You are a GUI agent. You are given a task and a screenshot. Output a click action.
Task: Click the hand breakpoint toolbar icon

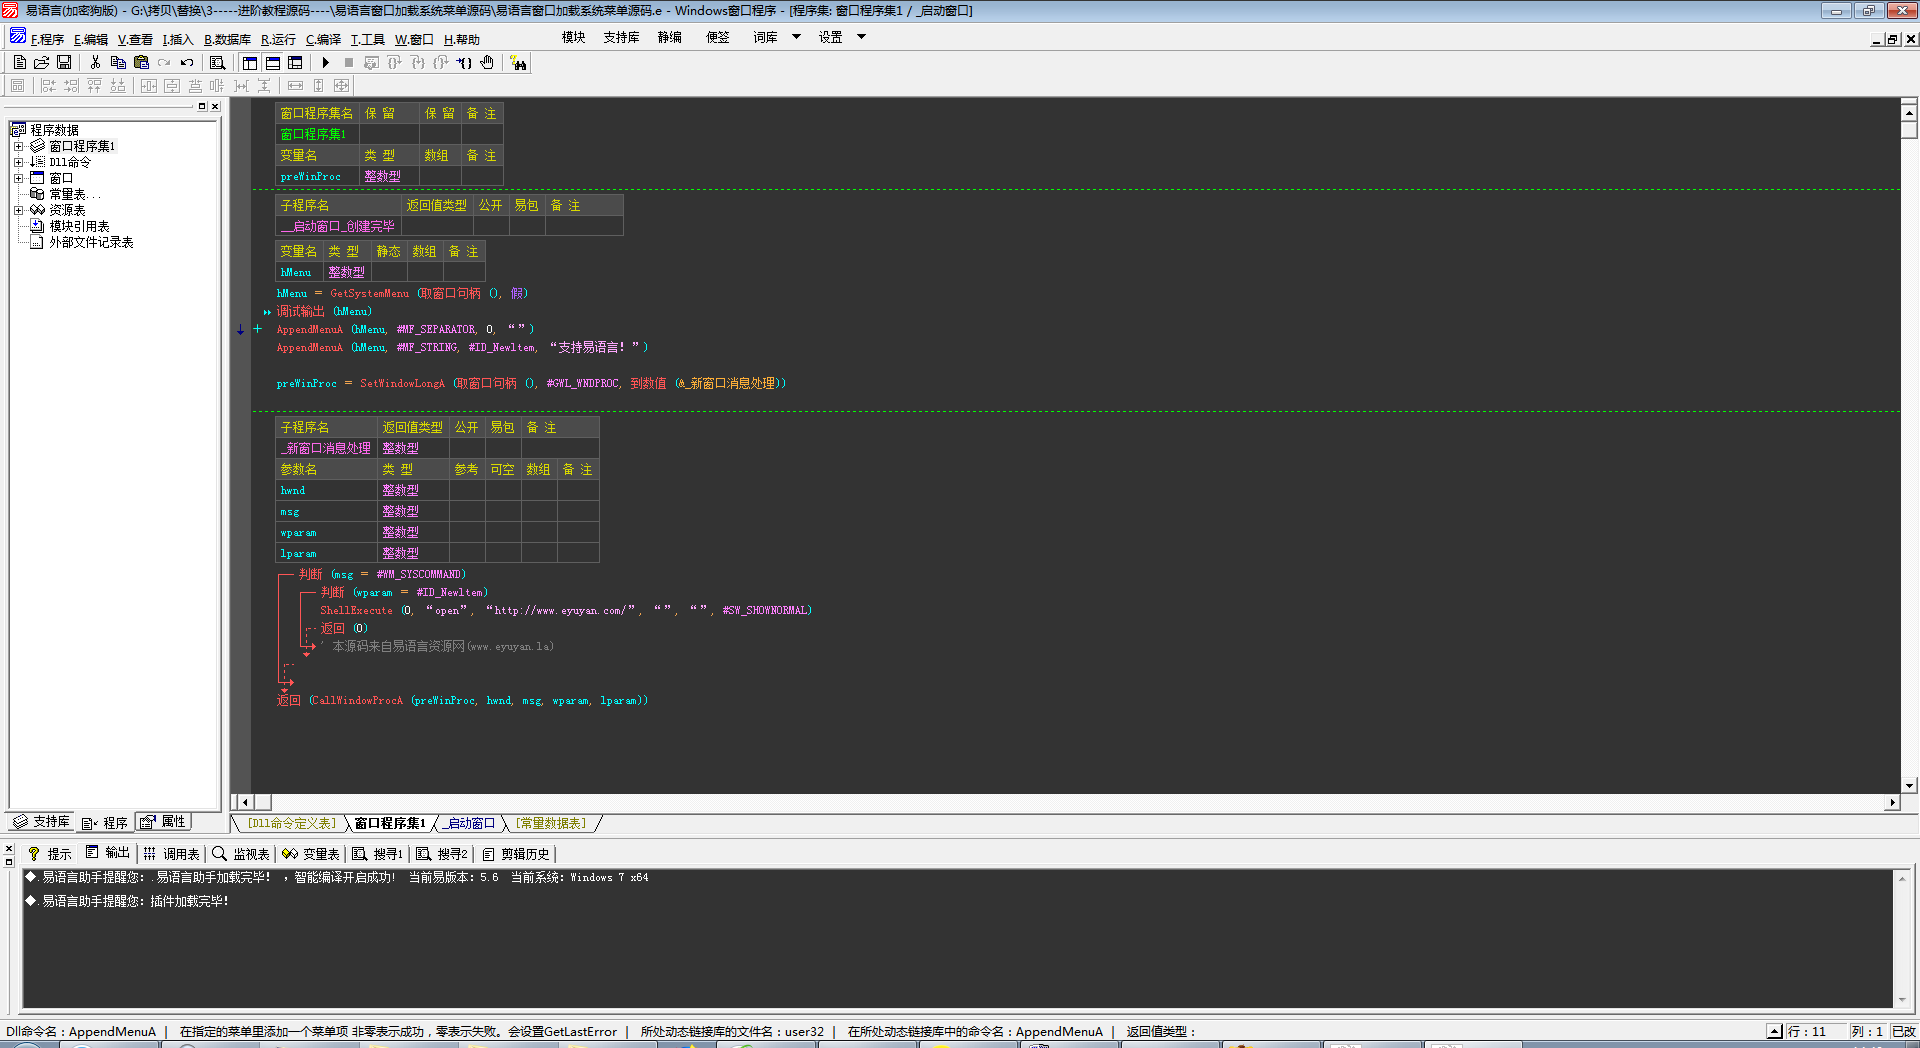(x=487, y=62)
